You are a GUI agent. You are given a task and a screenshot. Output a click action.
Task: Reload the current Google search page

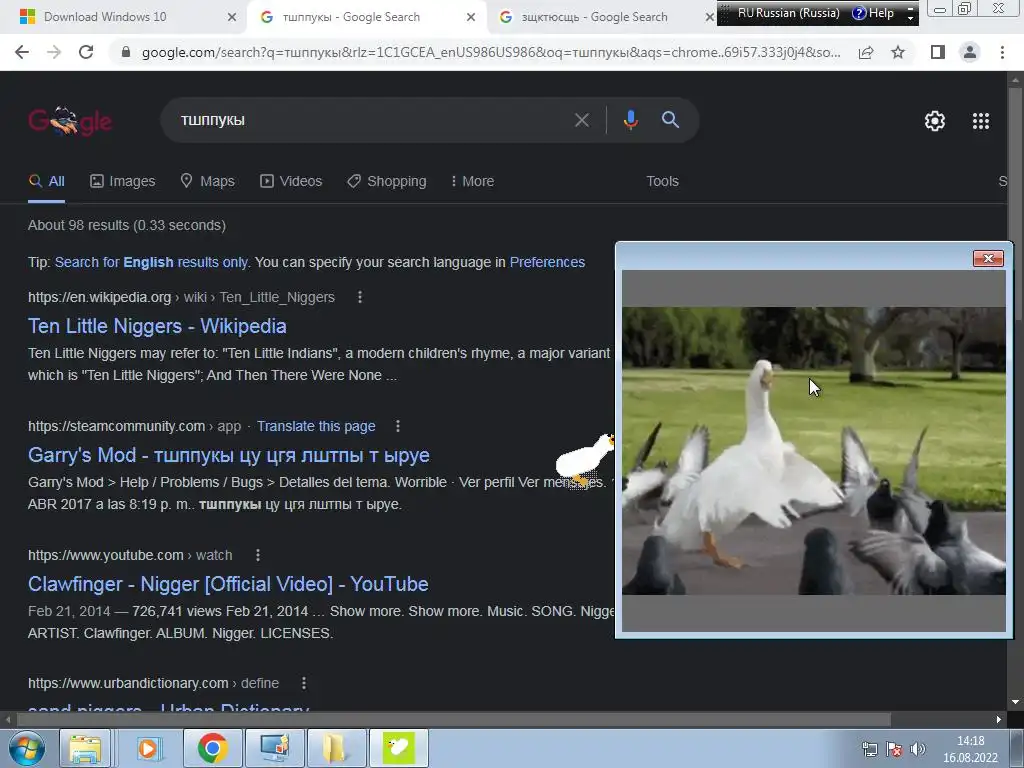click(x=86, y=52)
